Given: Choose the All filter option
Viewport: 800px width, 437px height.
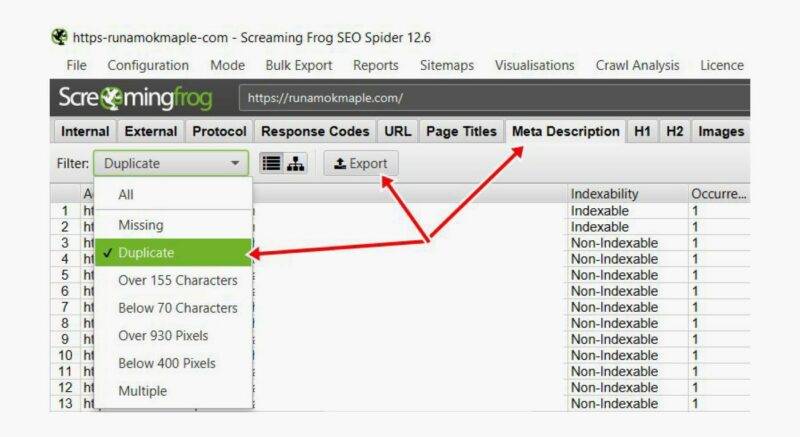Looking at the screenshot, I should pos(173,195).
